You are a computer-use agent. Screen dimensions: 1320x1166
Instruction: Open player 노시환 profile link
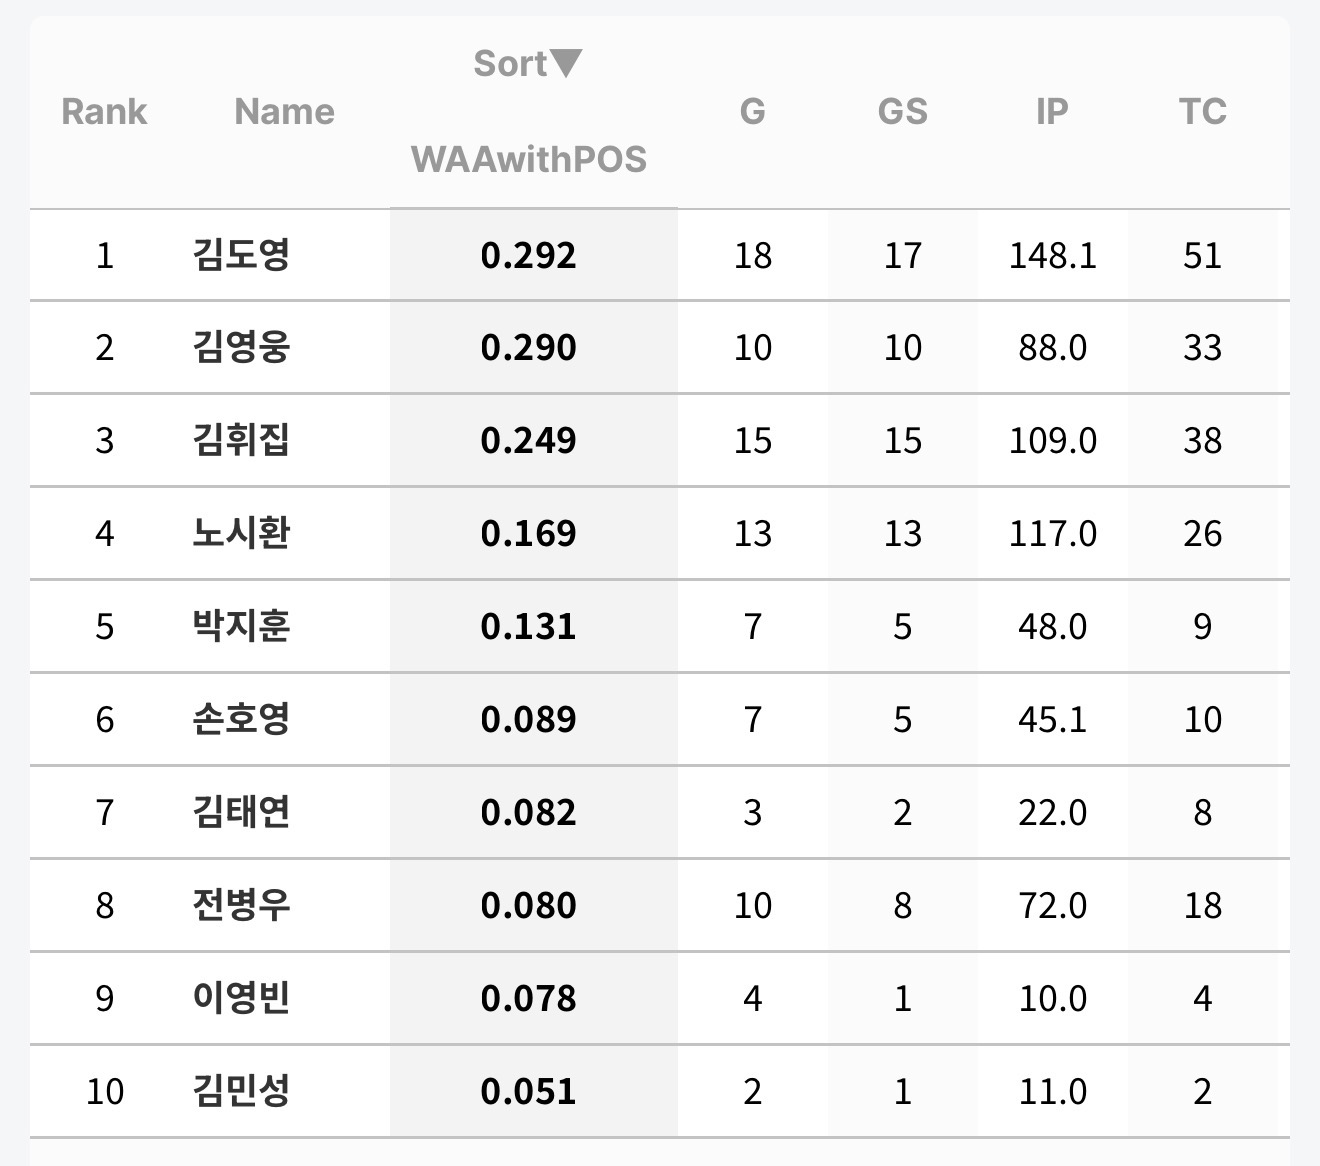241,534
